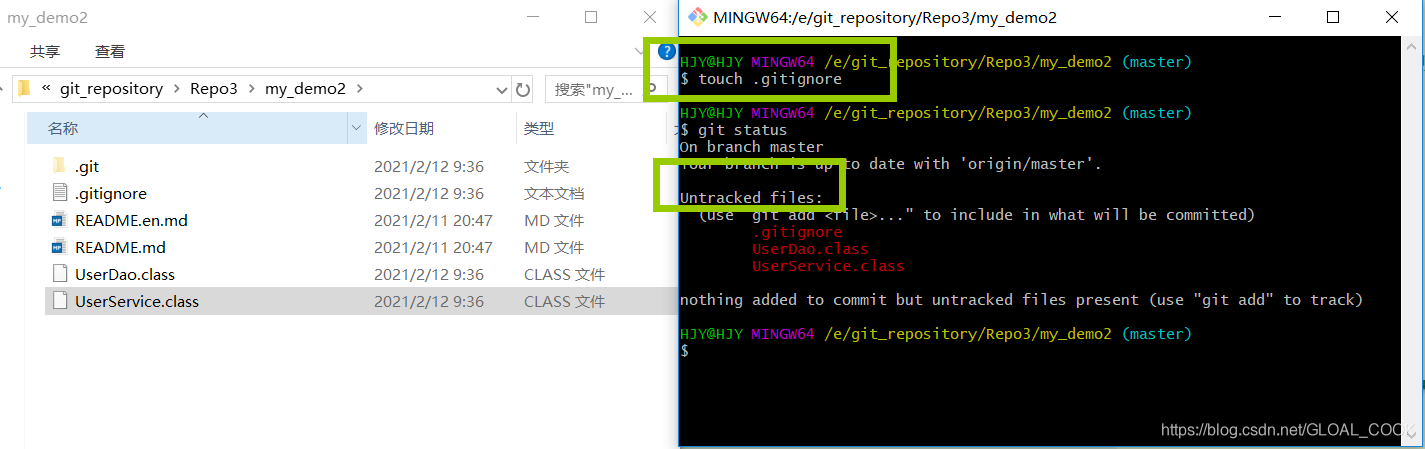The height and width of the screenshot is (449, 1425).
Task: Click 'nothing added to commit' line in terminal
Action: (1021, 300)
